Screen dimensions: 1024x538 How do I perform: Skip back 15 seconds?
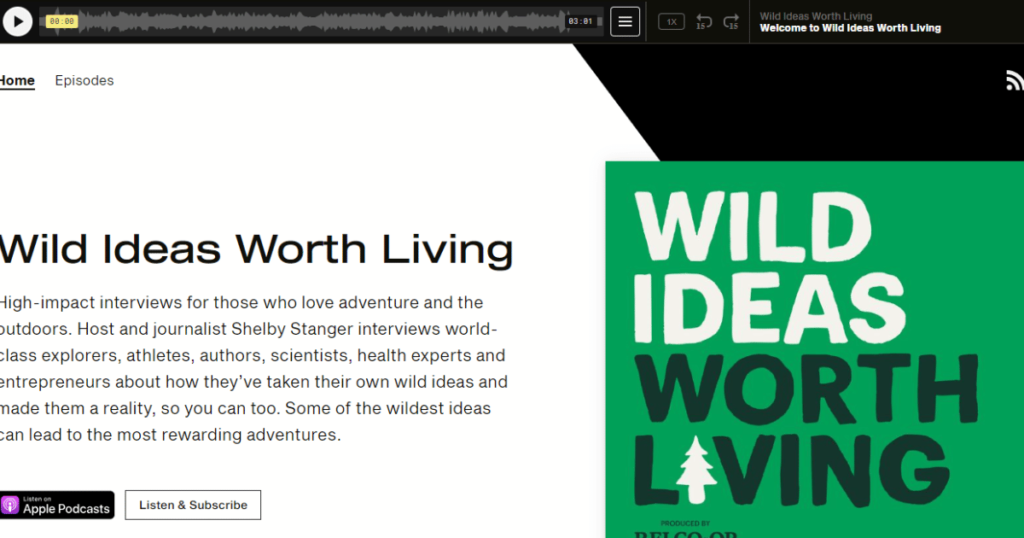[703, 22]
